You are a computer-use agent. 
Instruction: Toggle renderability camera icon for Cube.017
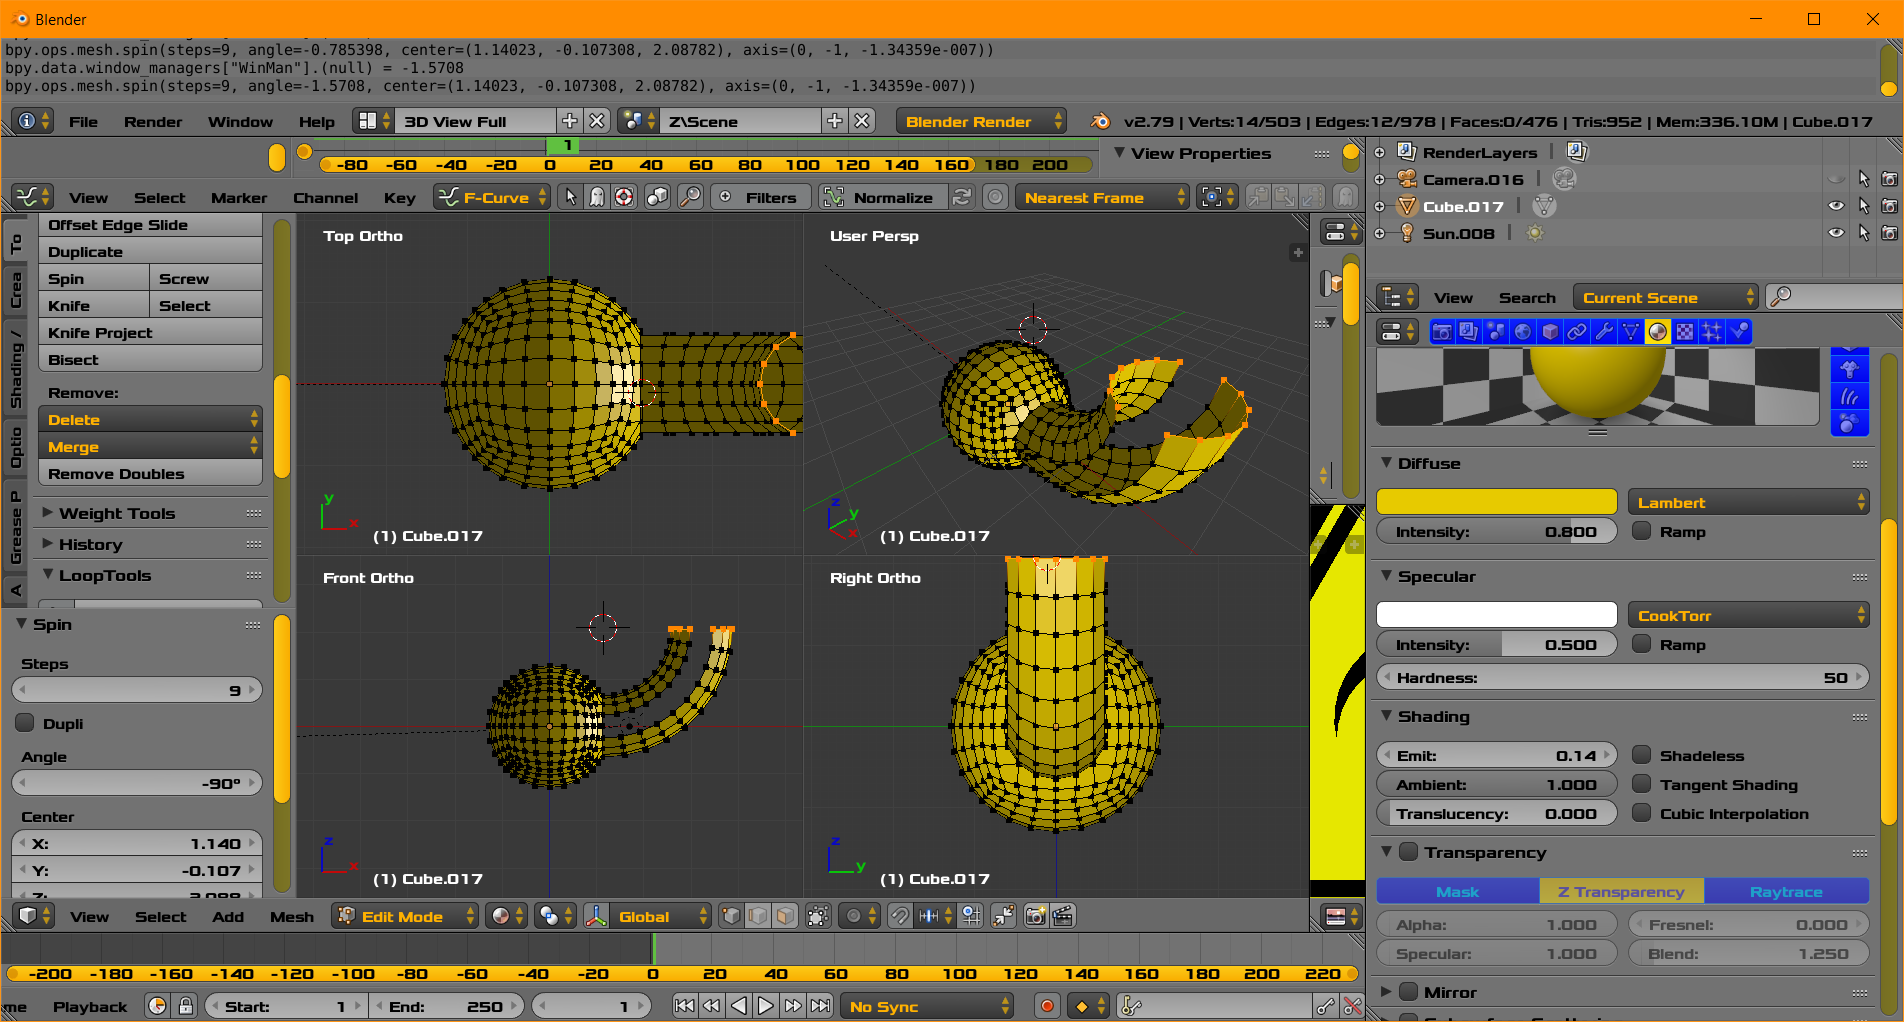[1889, 206]
